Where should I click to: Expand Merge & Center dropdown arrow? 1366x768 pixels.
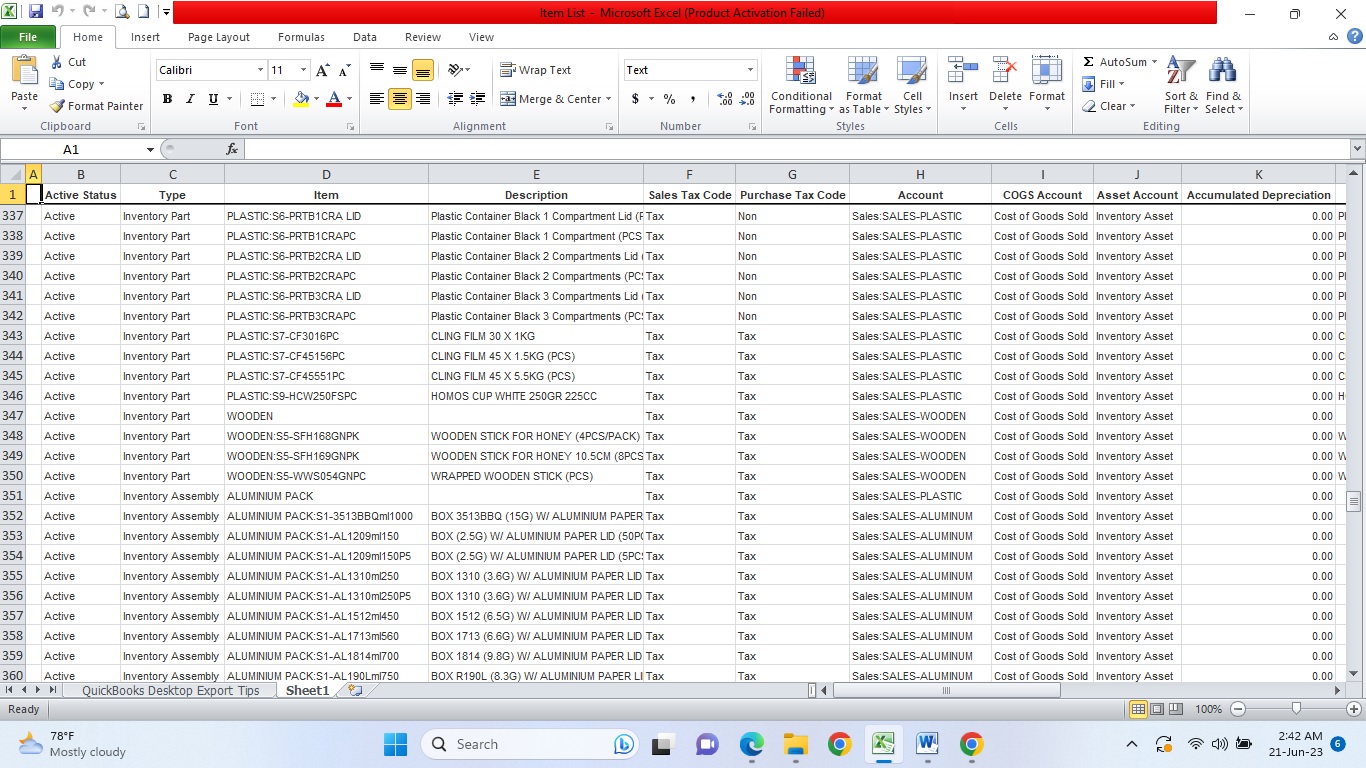610,99
